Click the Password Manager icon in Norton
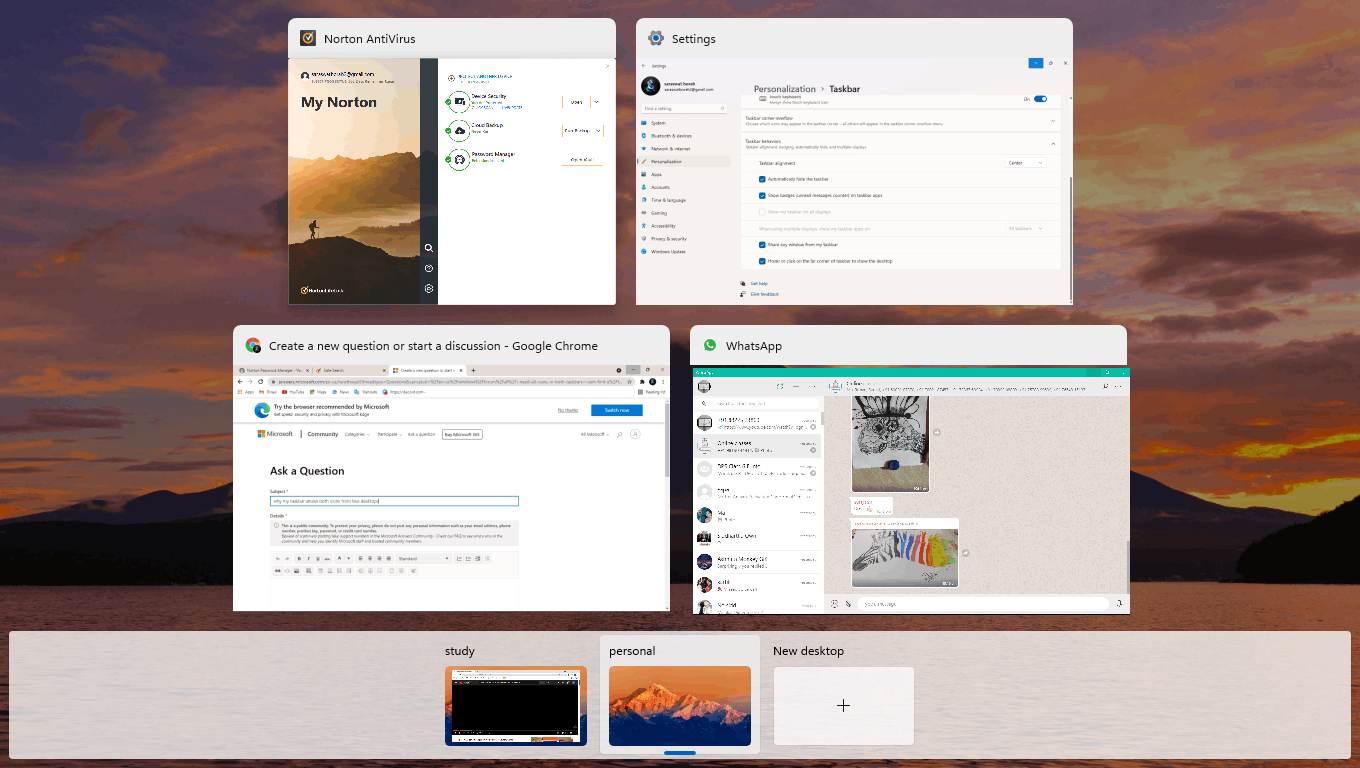 [459, 159]
